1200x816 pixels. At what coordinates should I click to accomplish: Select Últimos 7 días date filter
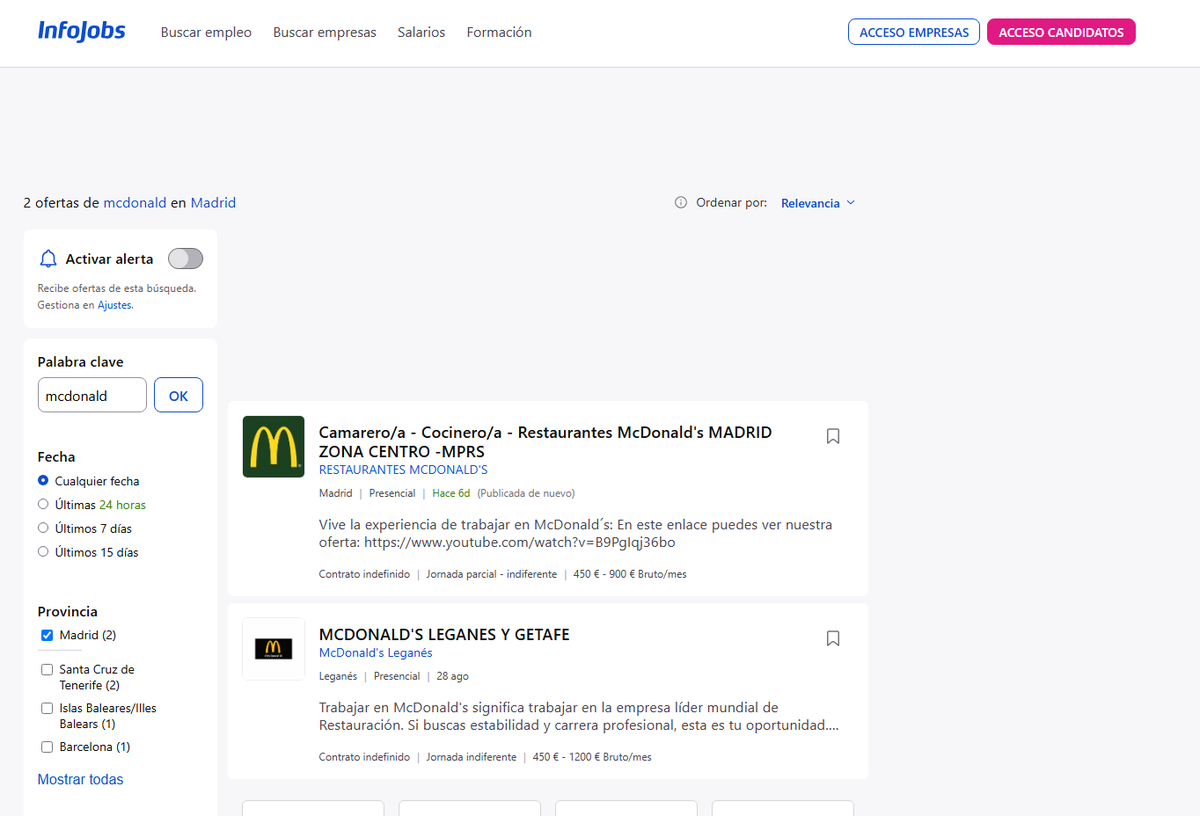[43, 528]
